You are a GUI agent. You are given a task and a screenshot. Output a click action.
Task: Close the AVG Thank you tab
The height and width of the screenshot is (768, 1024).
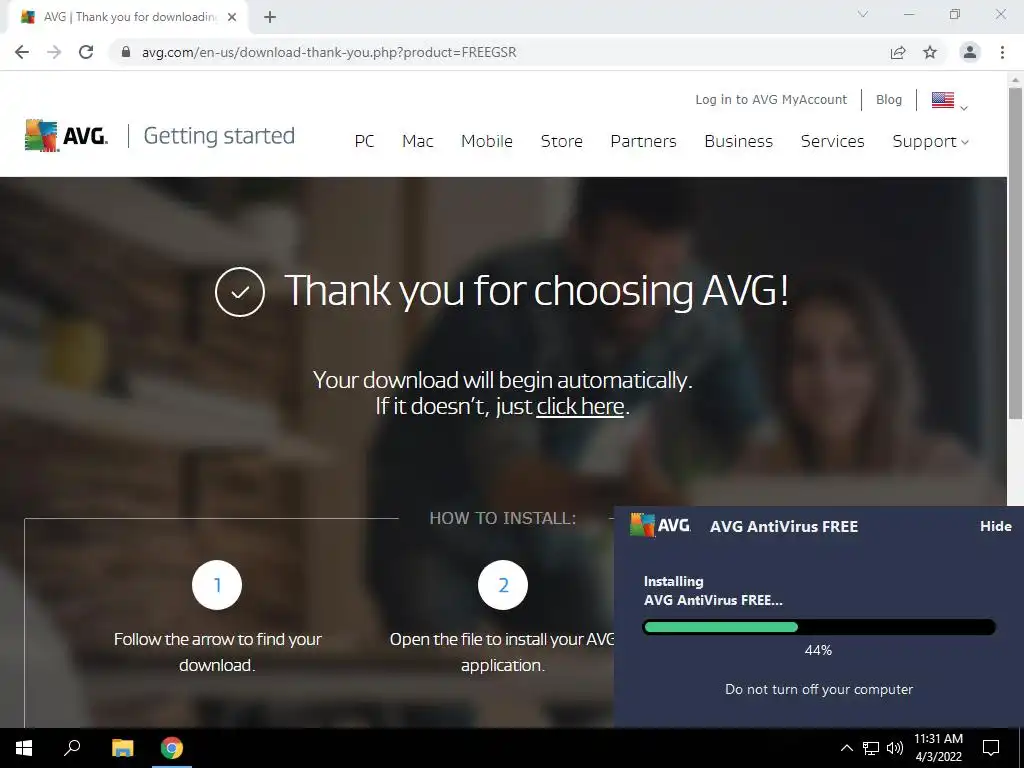[x=232, y=17]
